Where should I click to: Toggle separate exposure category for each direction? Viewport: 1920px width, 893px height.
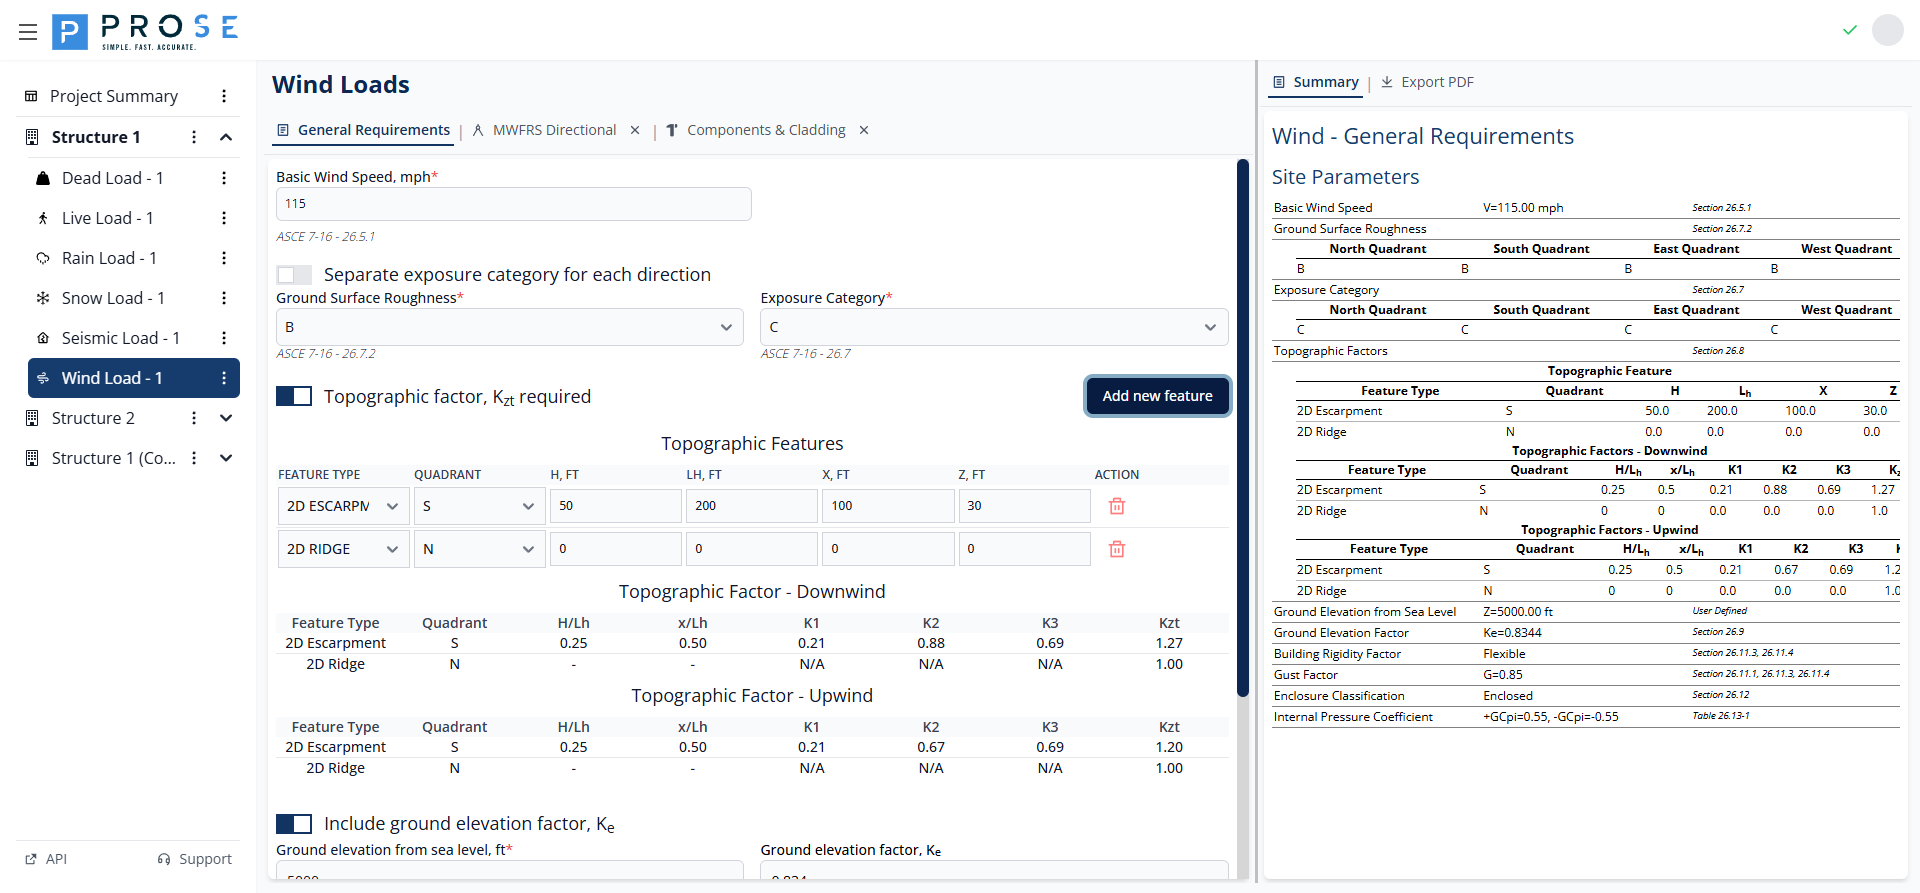tap(294, 275)
